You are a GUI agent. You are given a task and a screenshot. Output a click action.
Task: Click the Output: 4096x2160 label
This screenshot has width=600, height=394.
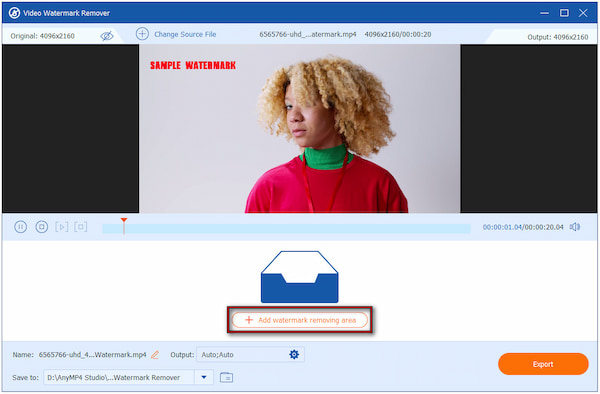[558, 37]
